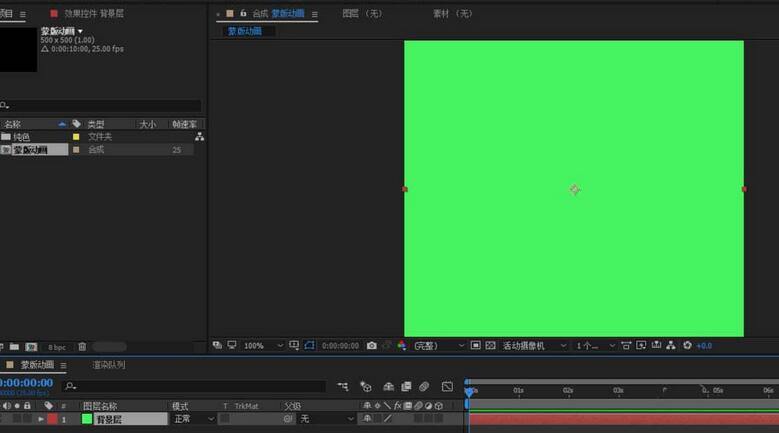Open the 蒙版动画 dropdown arrow in project preview
Image resolution: width=779 pixels, height=433 pixels.
point(80,31)
